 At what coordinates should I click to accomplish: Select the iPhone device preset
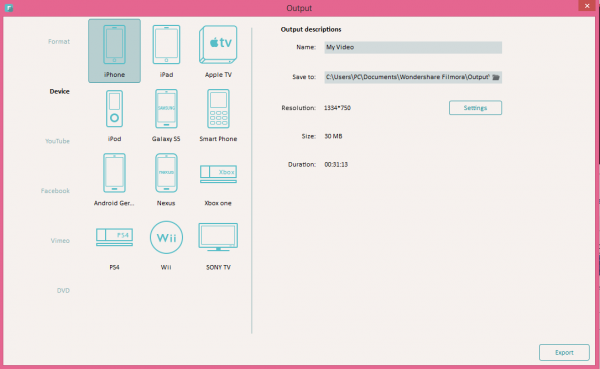pyautogui.click(x=114, y=51)
